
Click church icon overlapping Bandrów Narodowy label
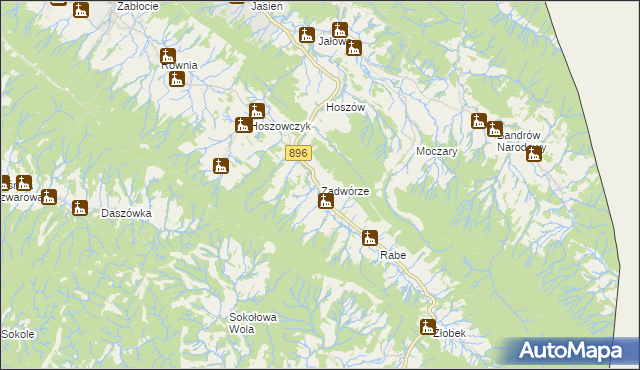pos(533,154)
